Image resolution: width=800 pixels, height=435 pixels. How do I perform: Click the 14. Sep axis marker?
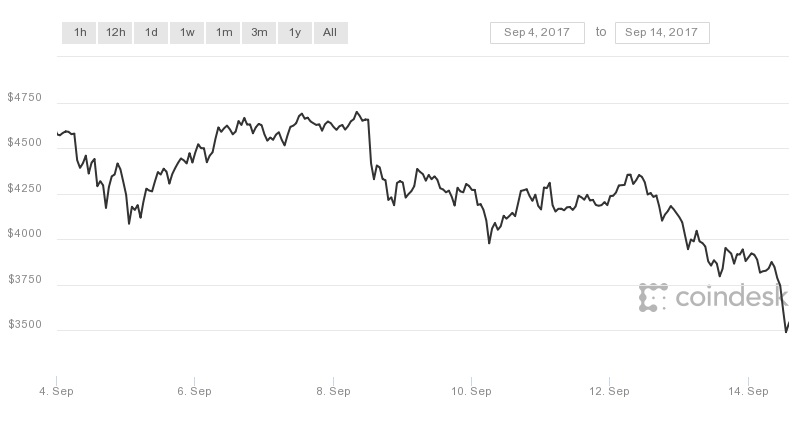(748, 391)
